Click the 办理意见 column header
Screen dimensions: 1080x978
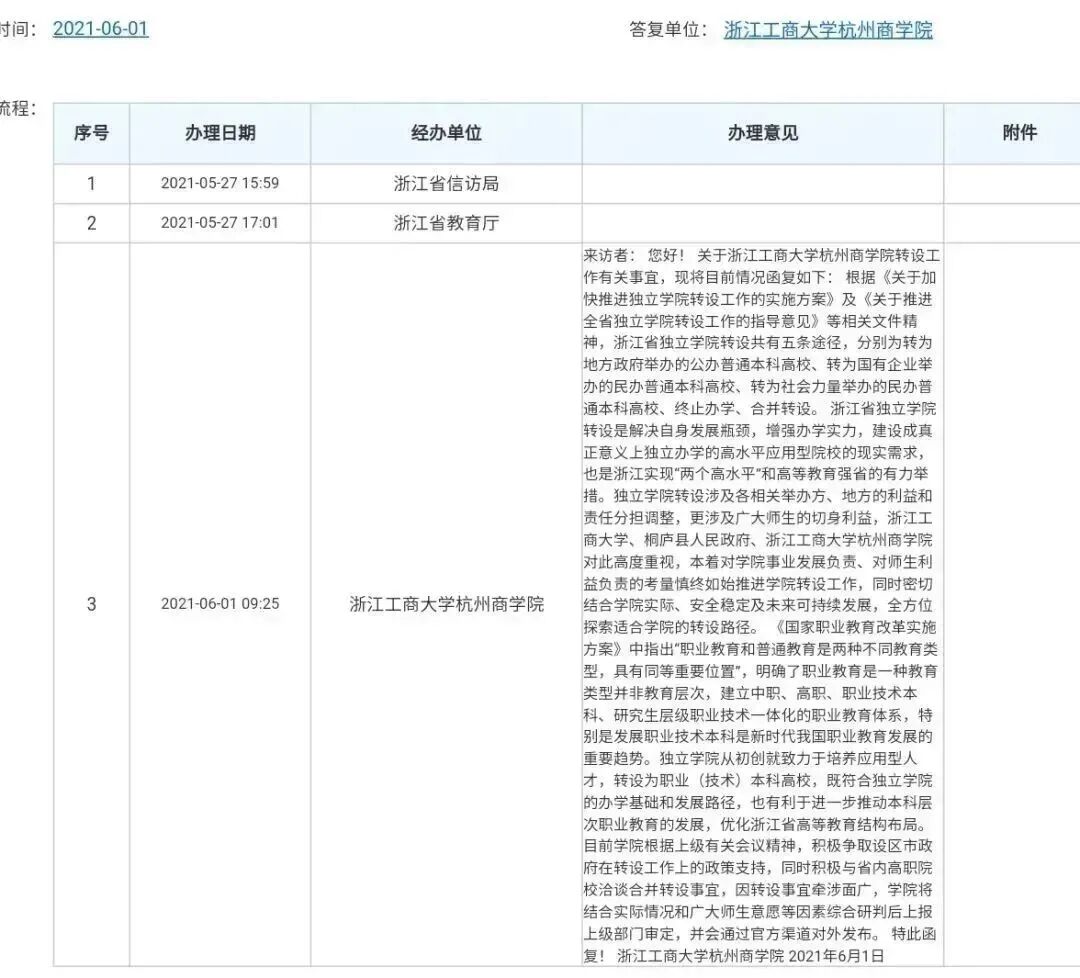point(763,132)
